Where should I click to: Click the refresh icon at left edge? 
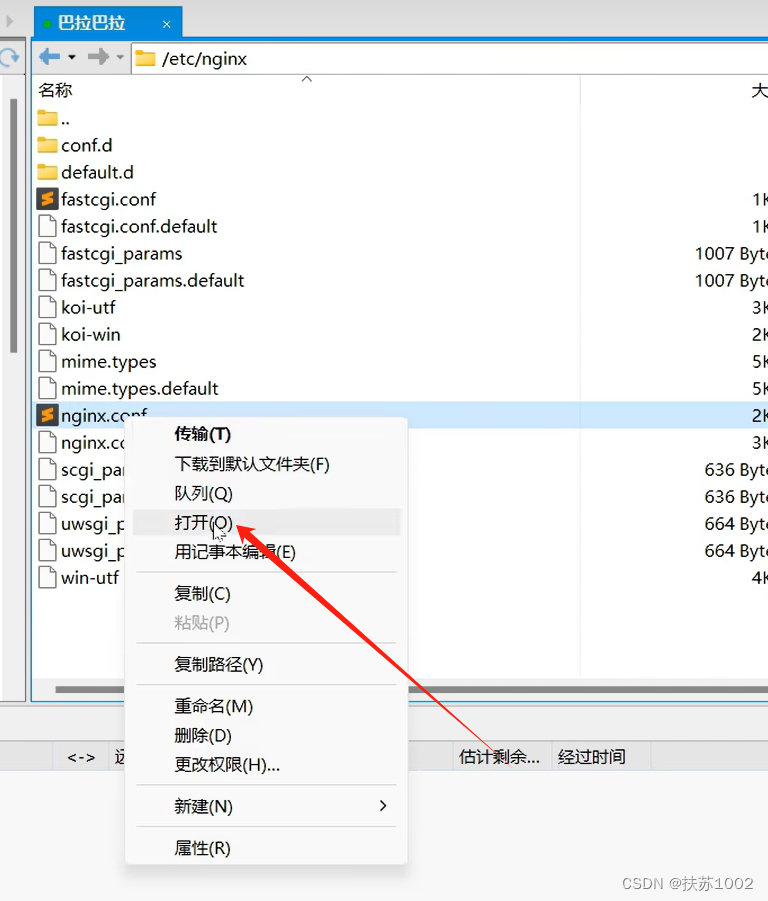coord(9,58)
